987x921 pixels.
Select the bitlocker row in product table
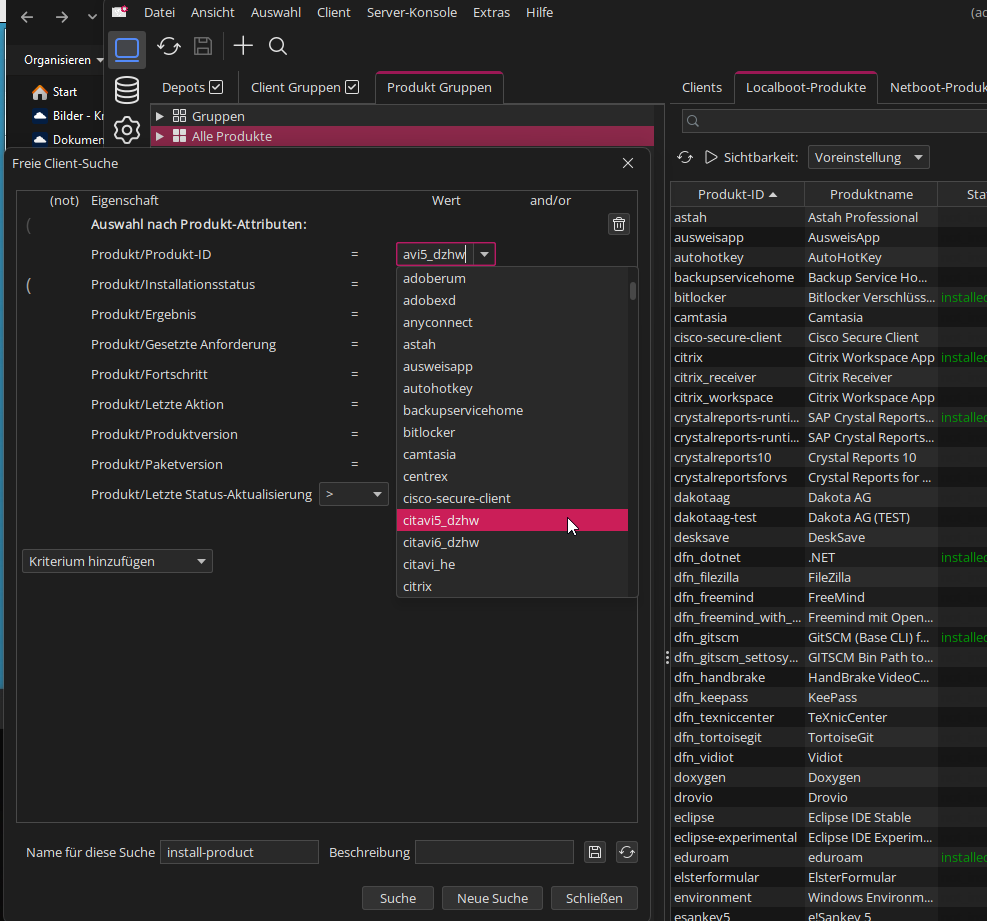tap(829, 297)
